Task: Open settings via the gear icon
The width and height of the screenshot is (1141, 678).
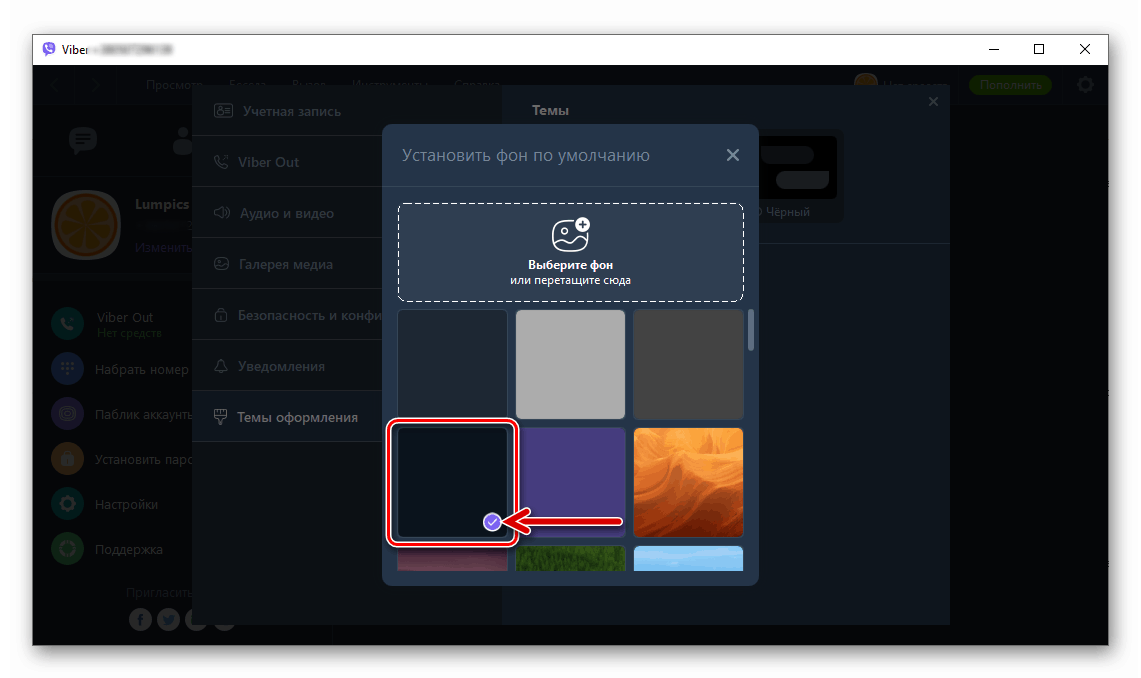Action: click(x=1085, y=85)
